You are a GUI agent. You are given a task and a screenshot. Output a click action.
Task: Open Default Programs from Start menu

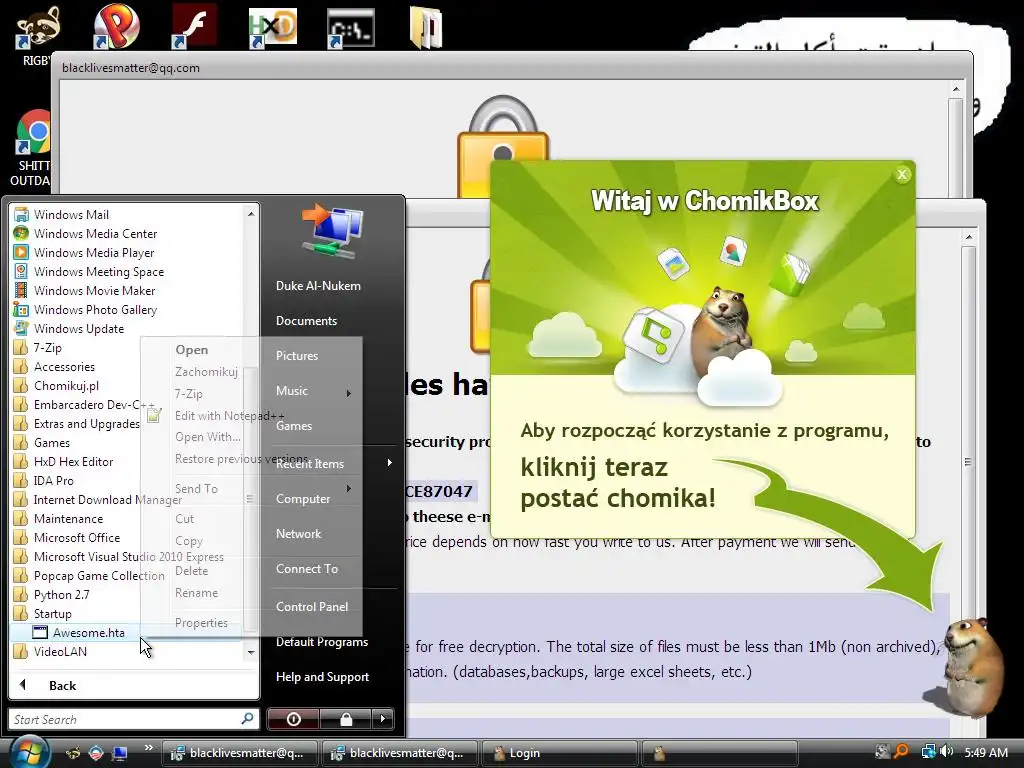click(322, 642)
